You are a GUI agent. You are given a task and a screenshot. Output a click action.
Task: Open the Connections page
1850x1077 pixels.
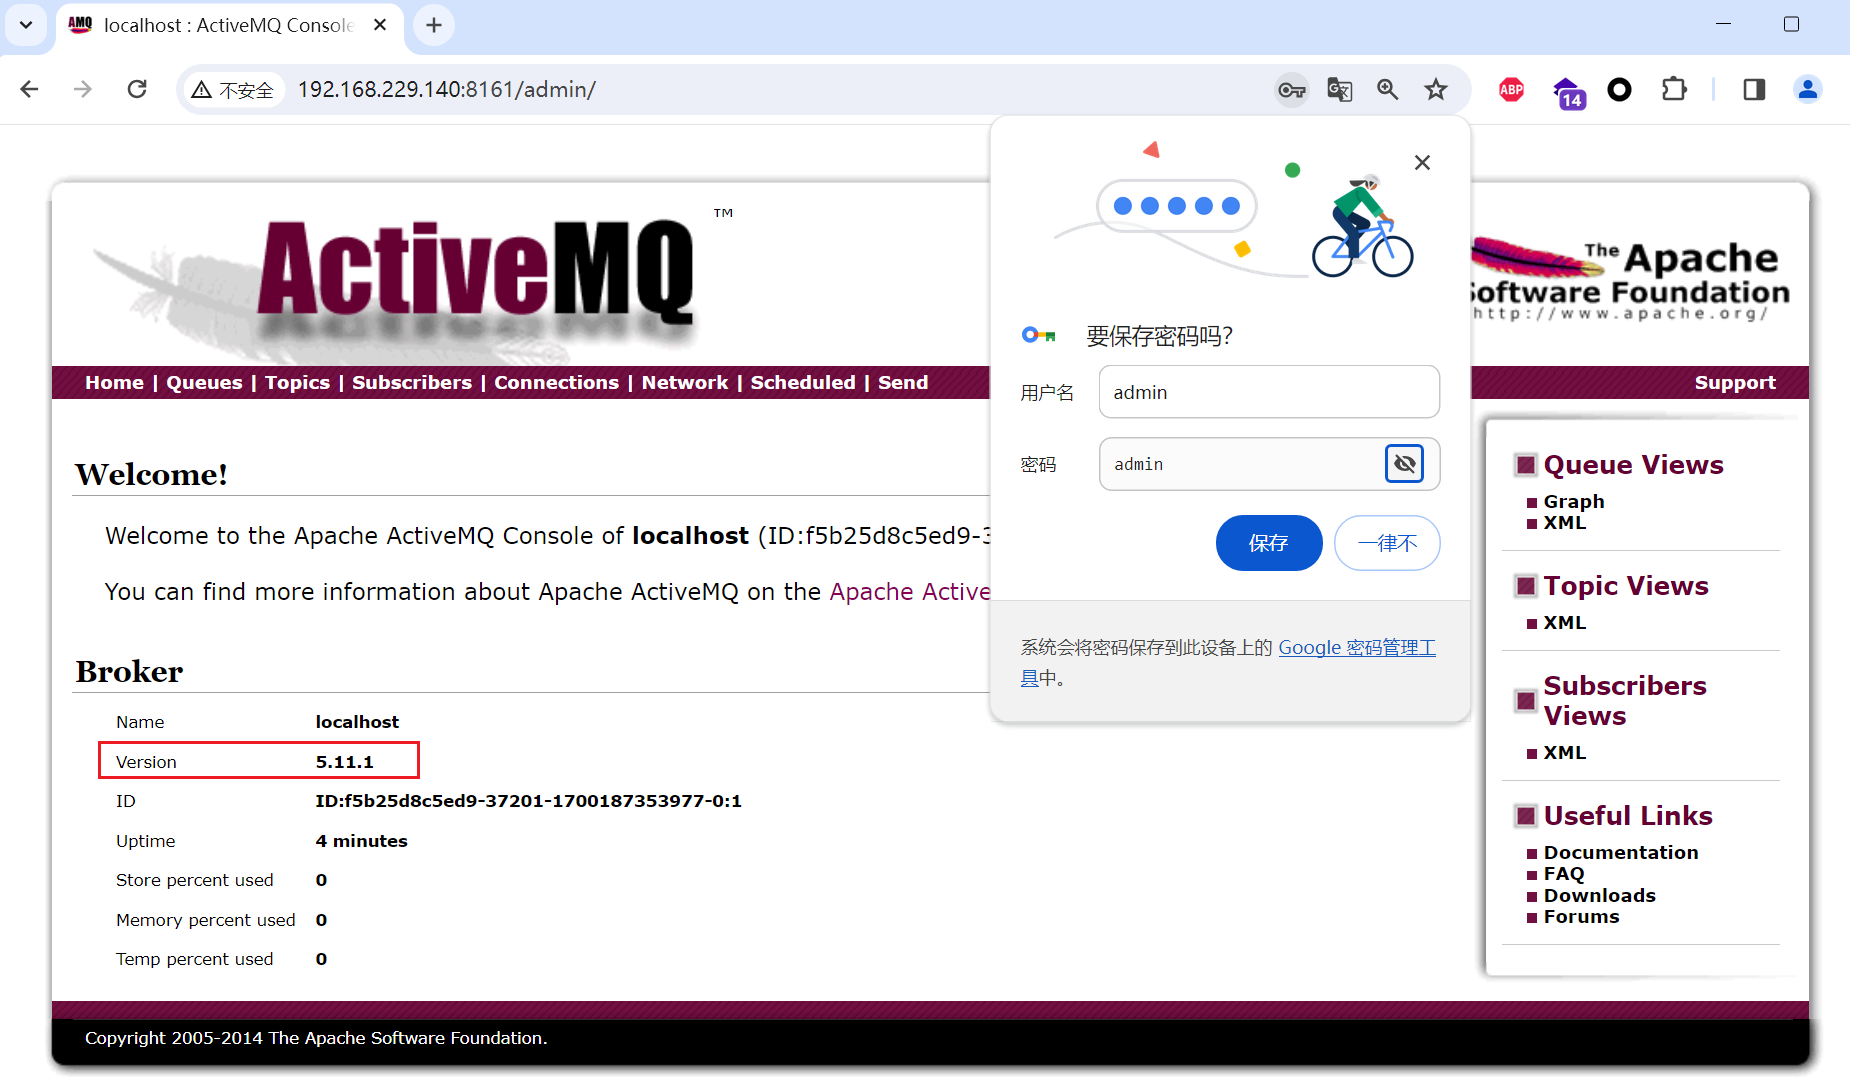(556, 383)
